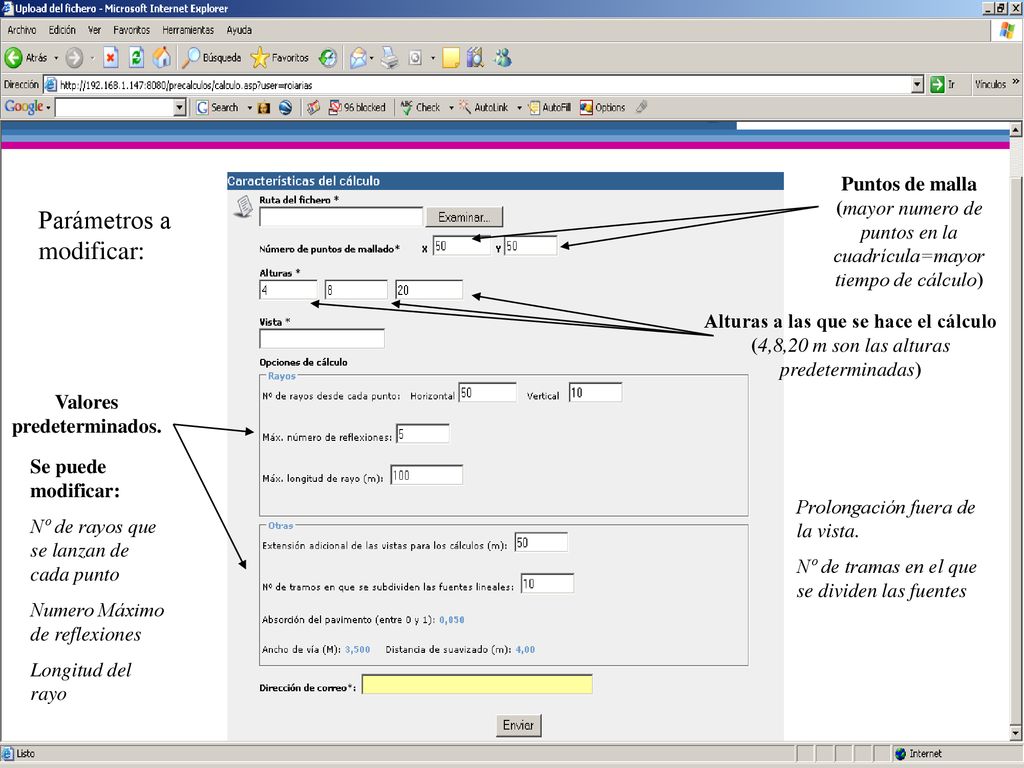The height and width of the screenshot is (768, 1024).
Task: Click the Ancho de vía value 3,500
Action: click(x=357, y=650)
